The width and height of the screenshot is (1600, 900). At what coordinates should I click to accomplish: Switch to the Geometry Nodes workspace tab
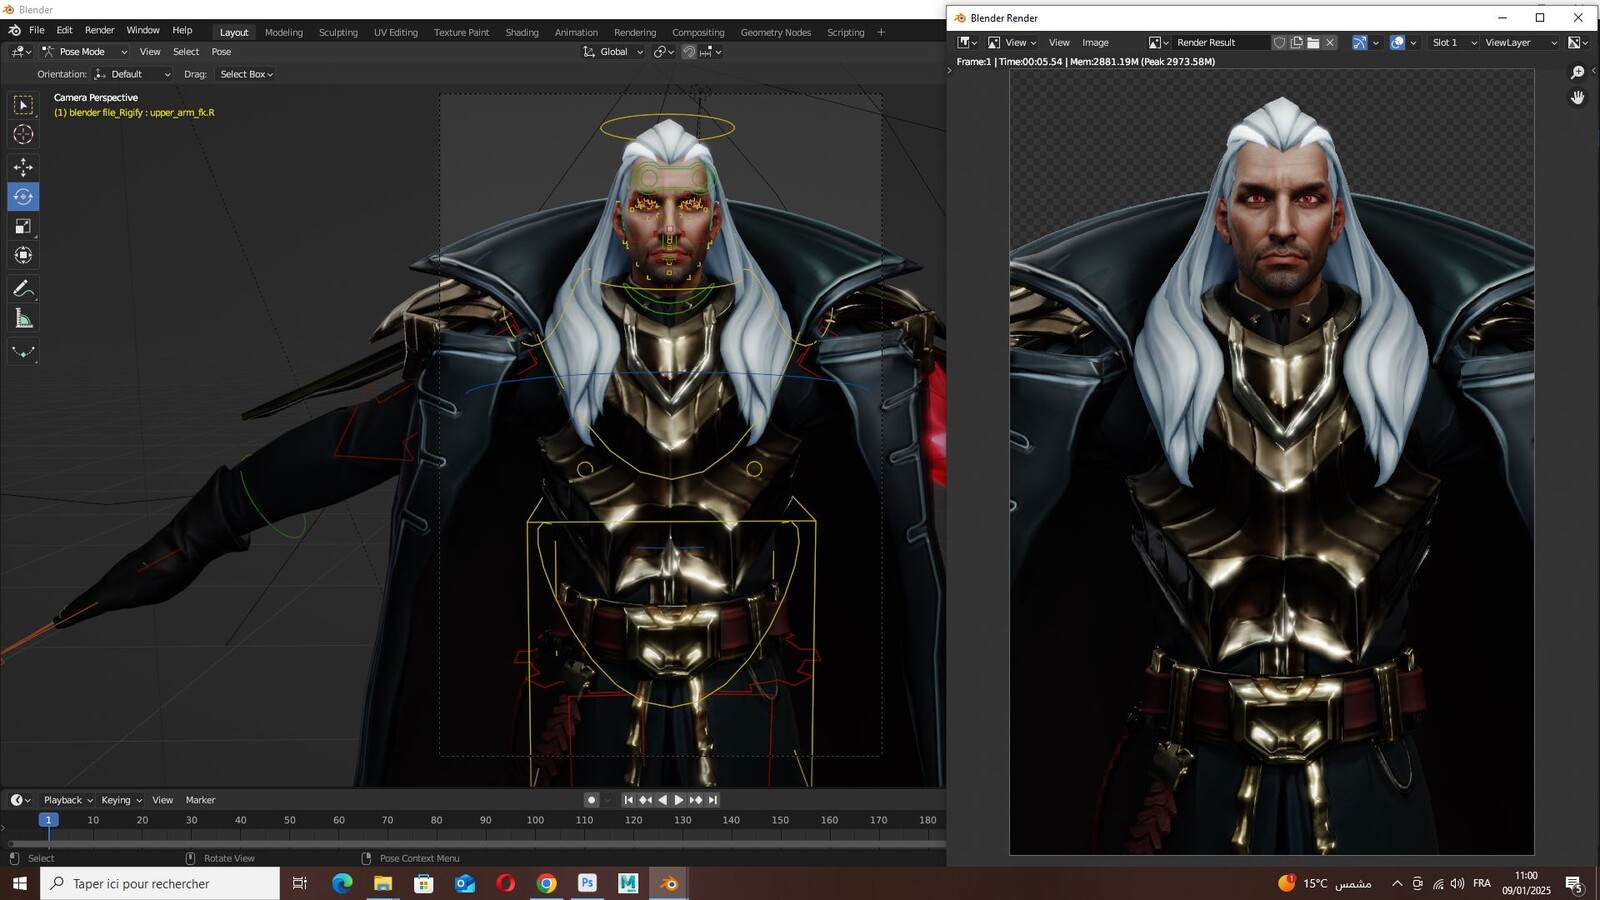[x=776, y=32]
